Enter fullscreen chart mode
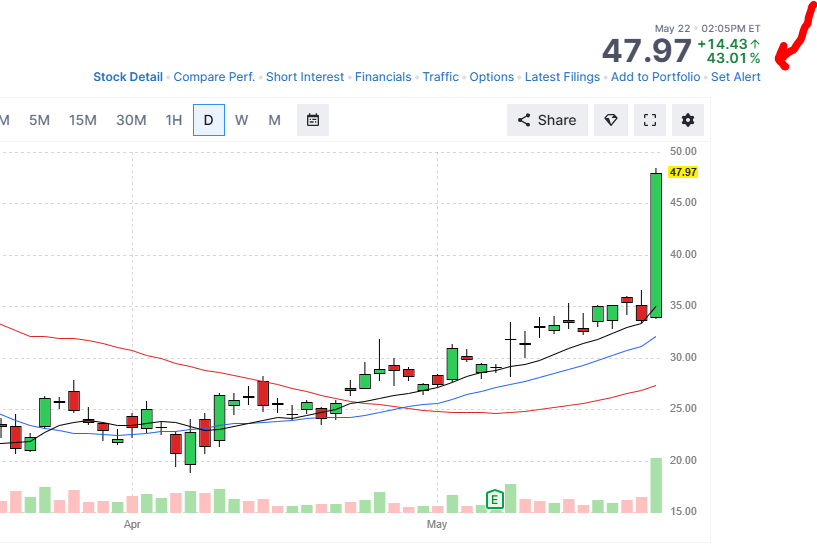The height and width of the screenshot is (554, 817). click(x=650, y=120)
